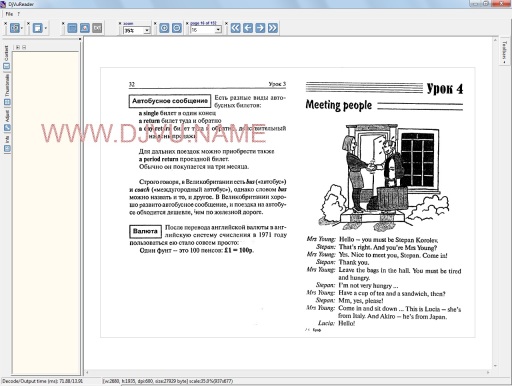Go to the next page arrow
The image size is (512, 386).
(260, 28)
